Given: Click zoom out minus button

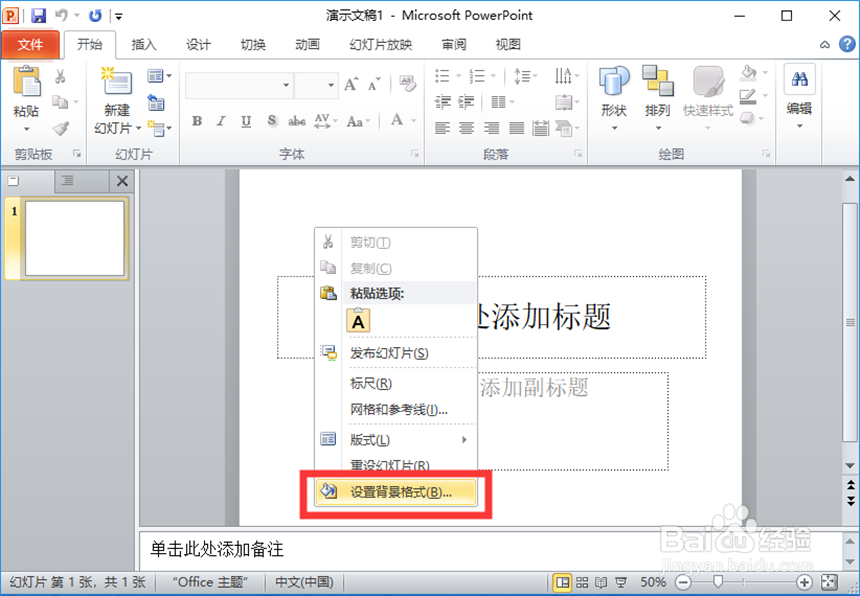Looking at the screenshot, I should tap(683, 582).
